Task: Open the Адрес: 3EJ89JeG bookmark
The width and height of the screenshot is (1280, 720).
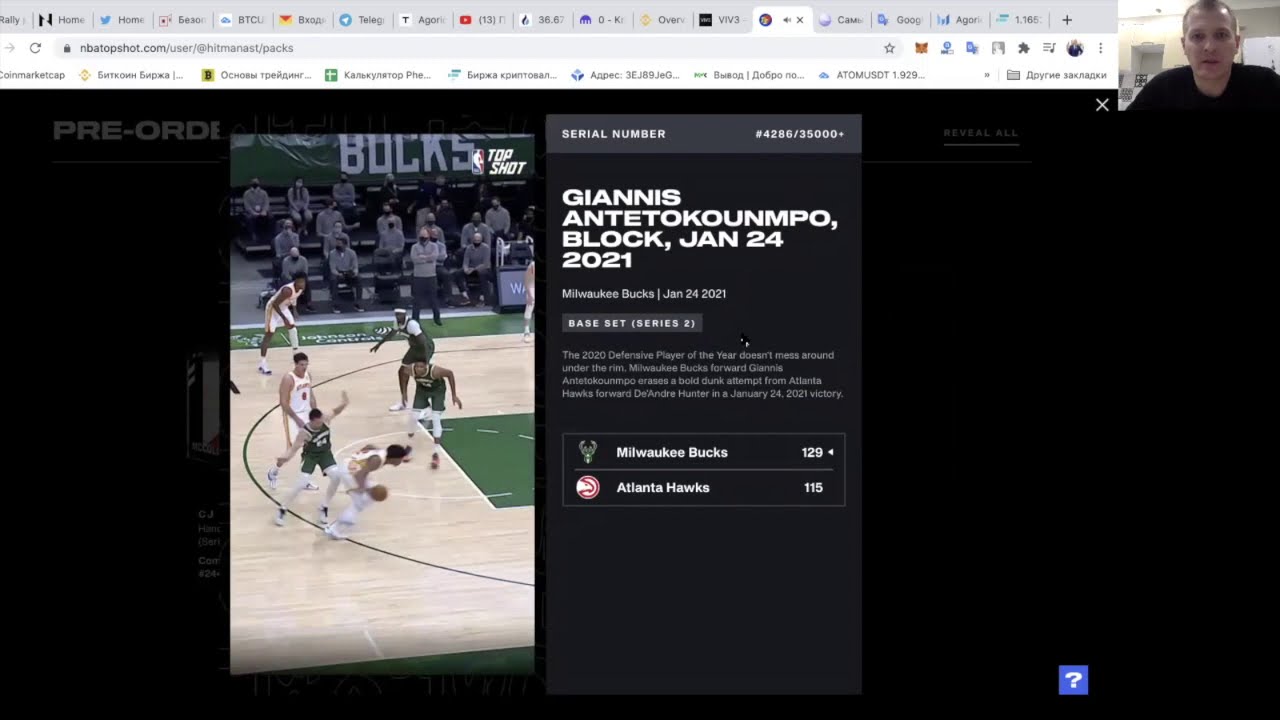Action: (x=625, y=75)
